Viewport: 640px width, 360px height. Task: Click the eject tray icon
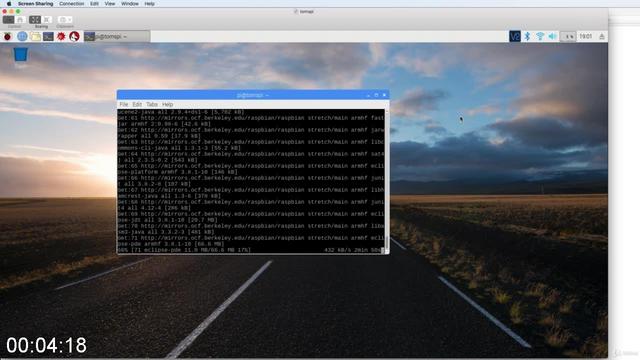[602, 36]
